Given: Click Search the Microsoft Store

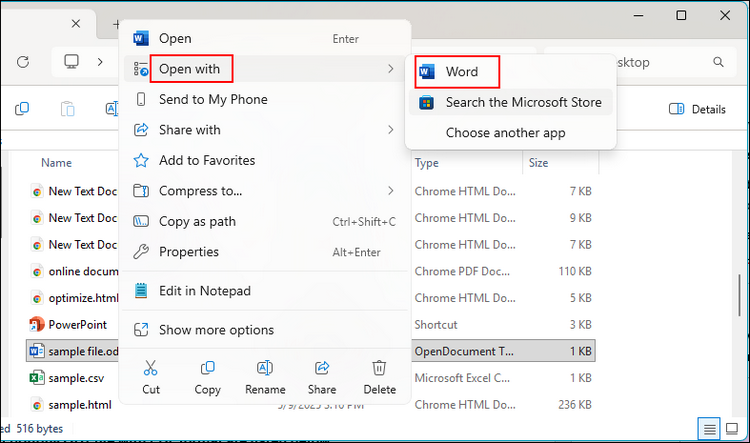Looking at the screenshot, I should [x=510, y=102].
